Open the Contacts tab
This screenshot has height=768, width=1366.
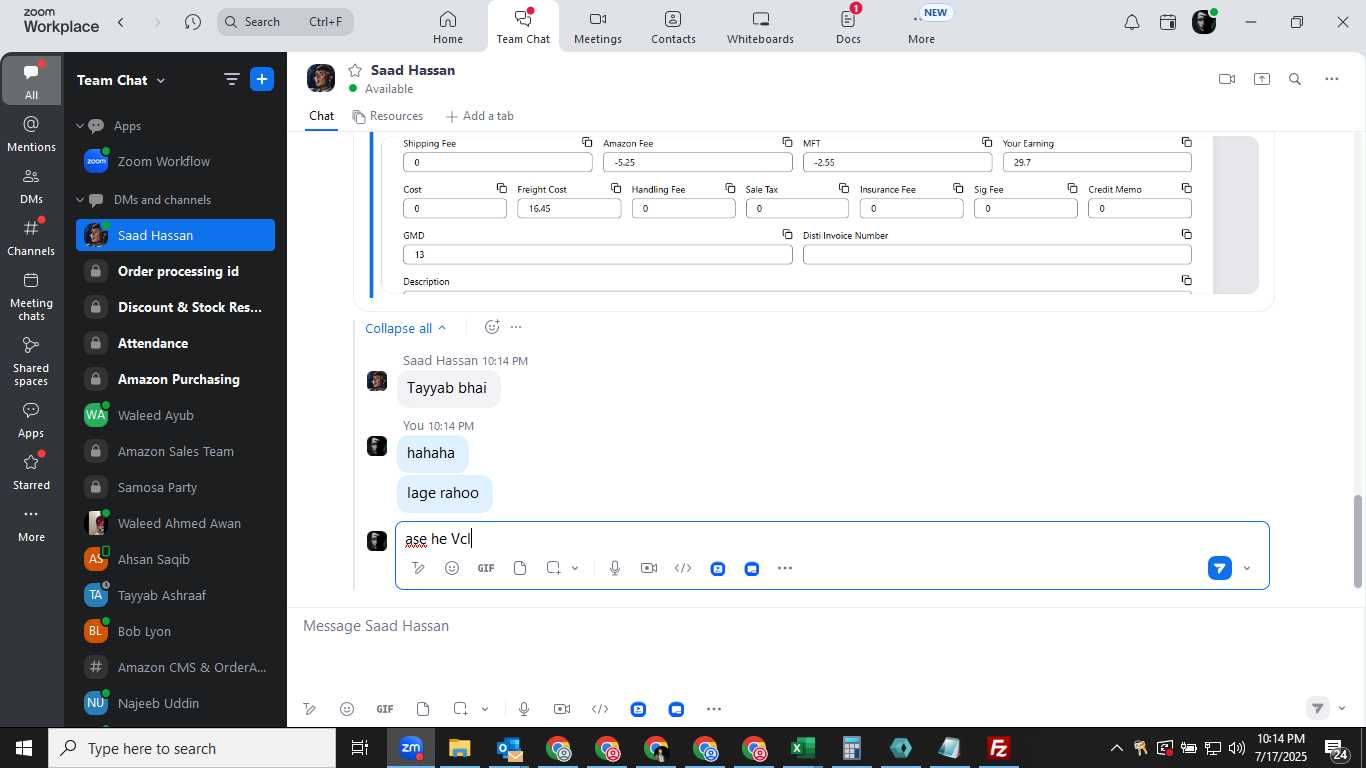673,27
